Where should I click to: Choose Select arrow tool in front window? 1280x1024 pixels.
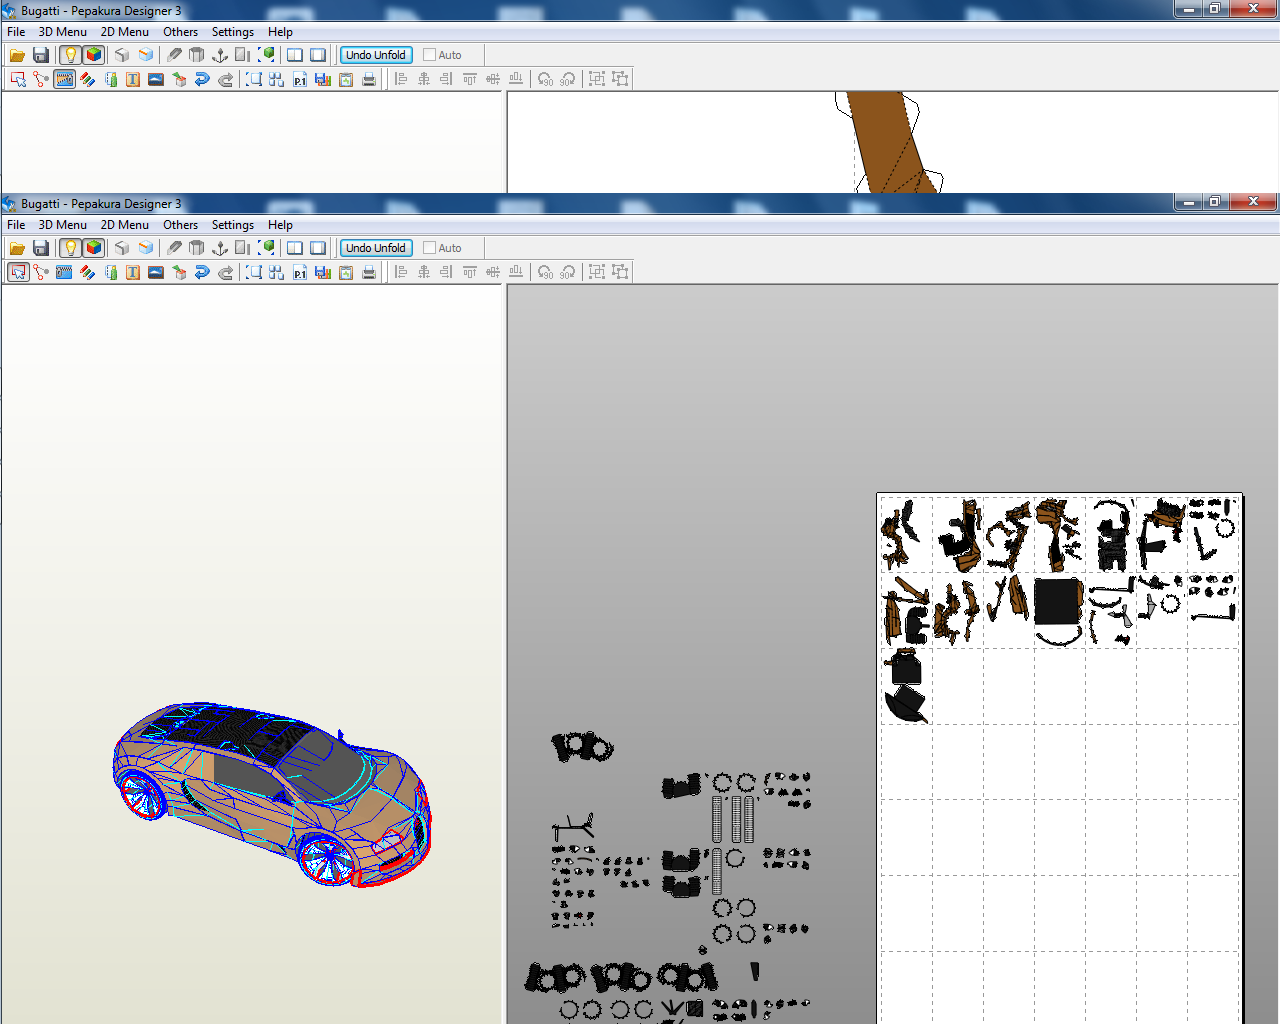(18, 272)
